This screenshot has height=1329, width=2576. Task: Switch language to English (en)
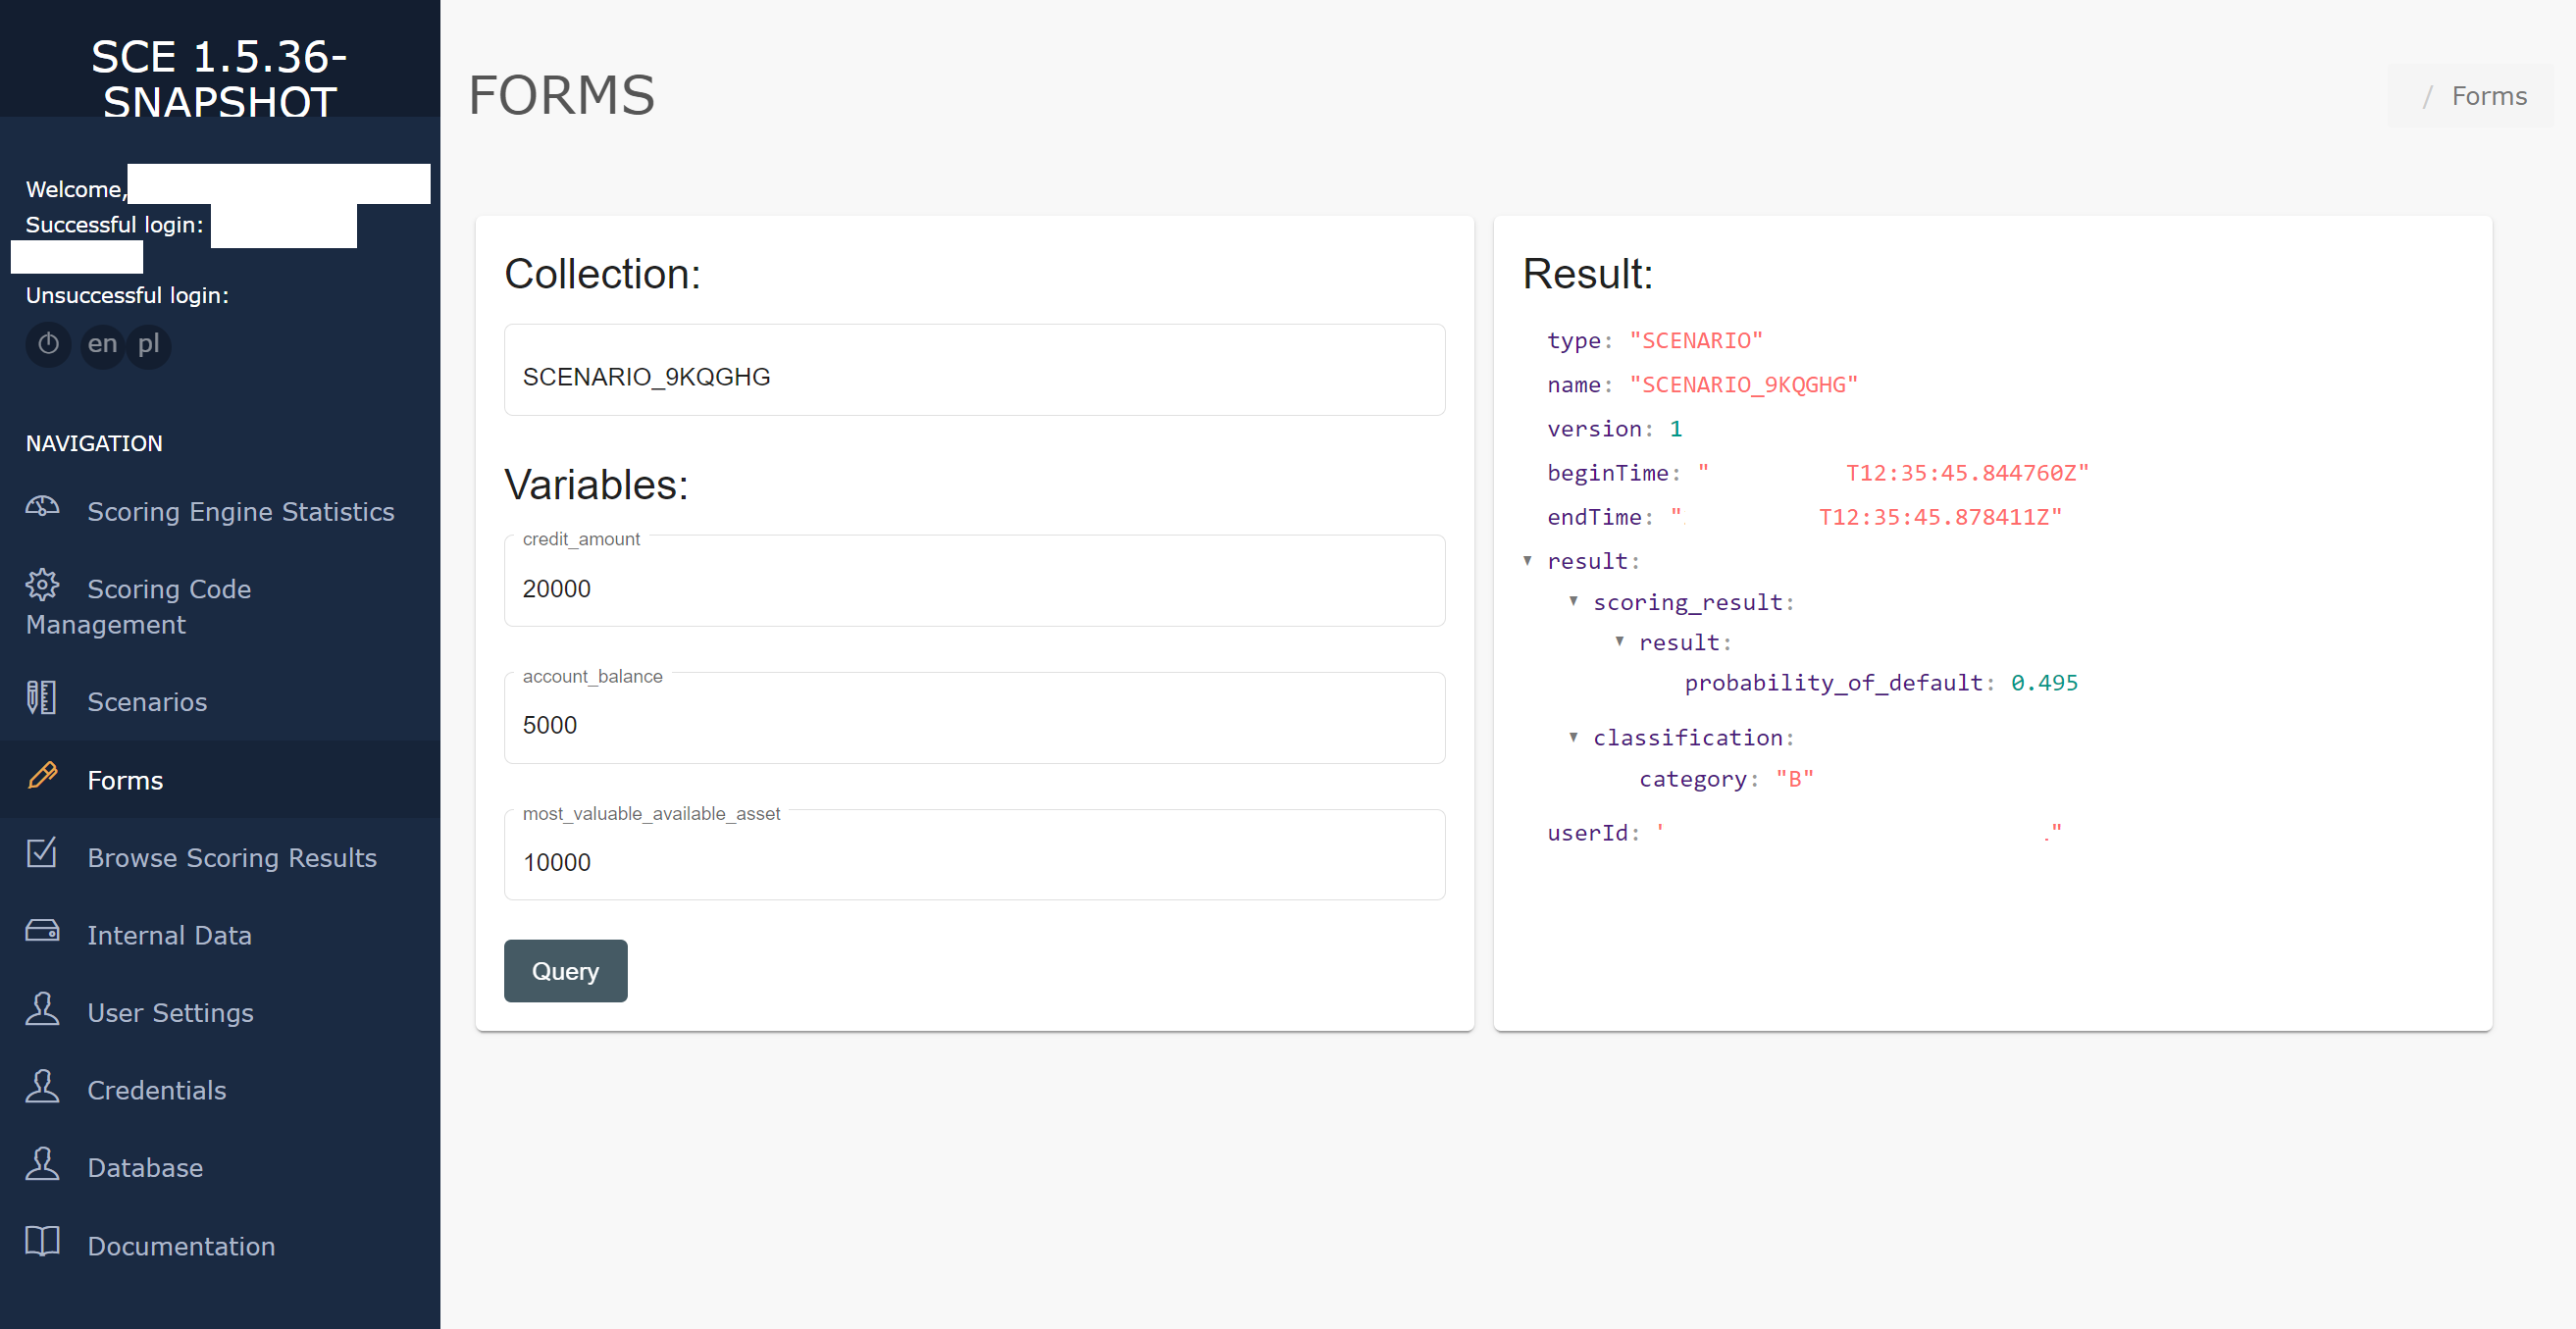[x=102, y=344]
